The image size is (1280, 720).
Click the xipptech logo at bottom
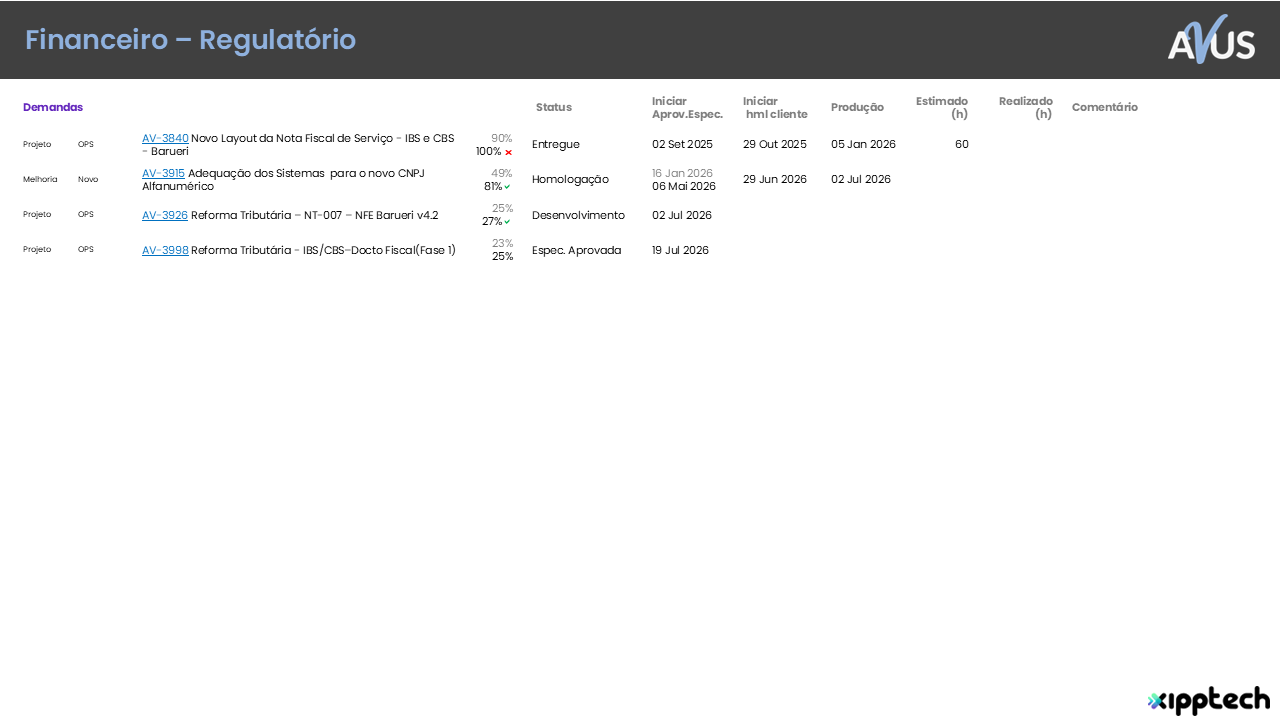1208,701
